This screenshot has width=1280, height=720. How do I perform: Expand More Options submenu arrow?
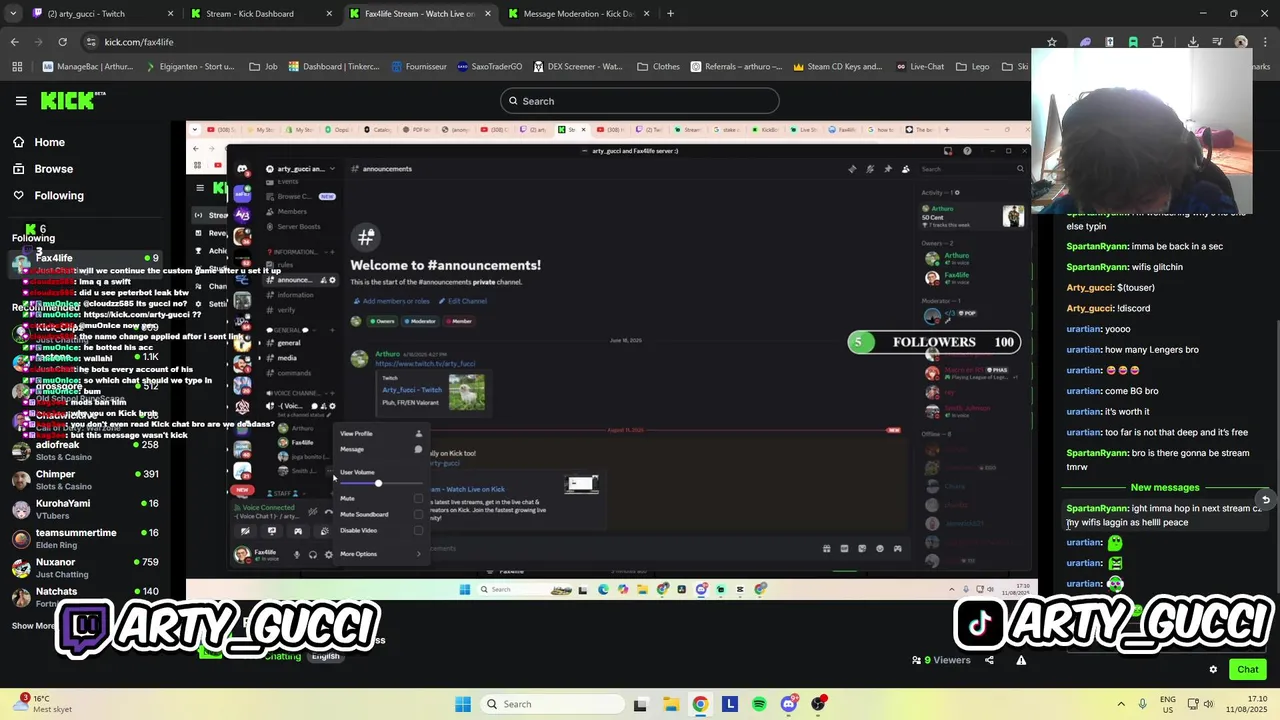[418, 554]
